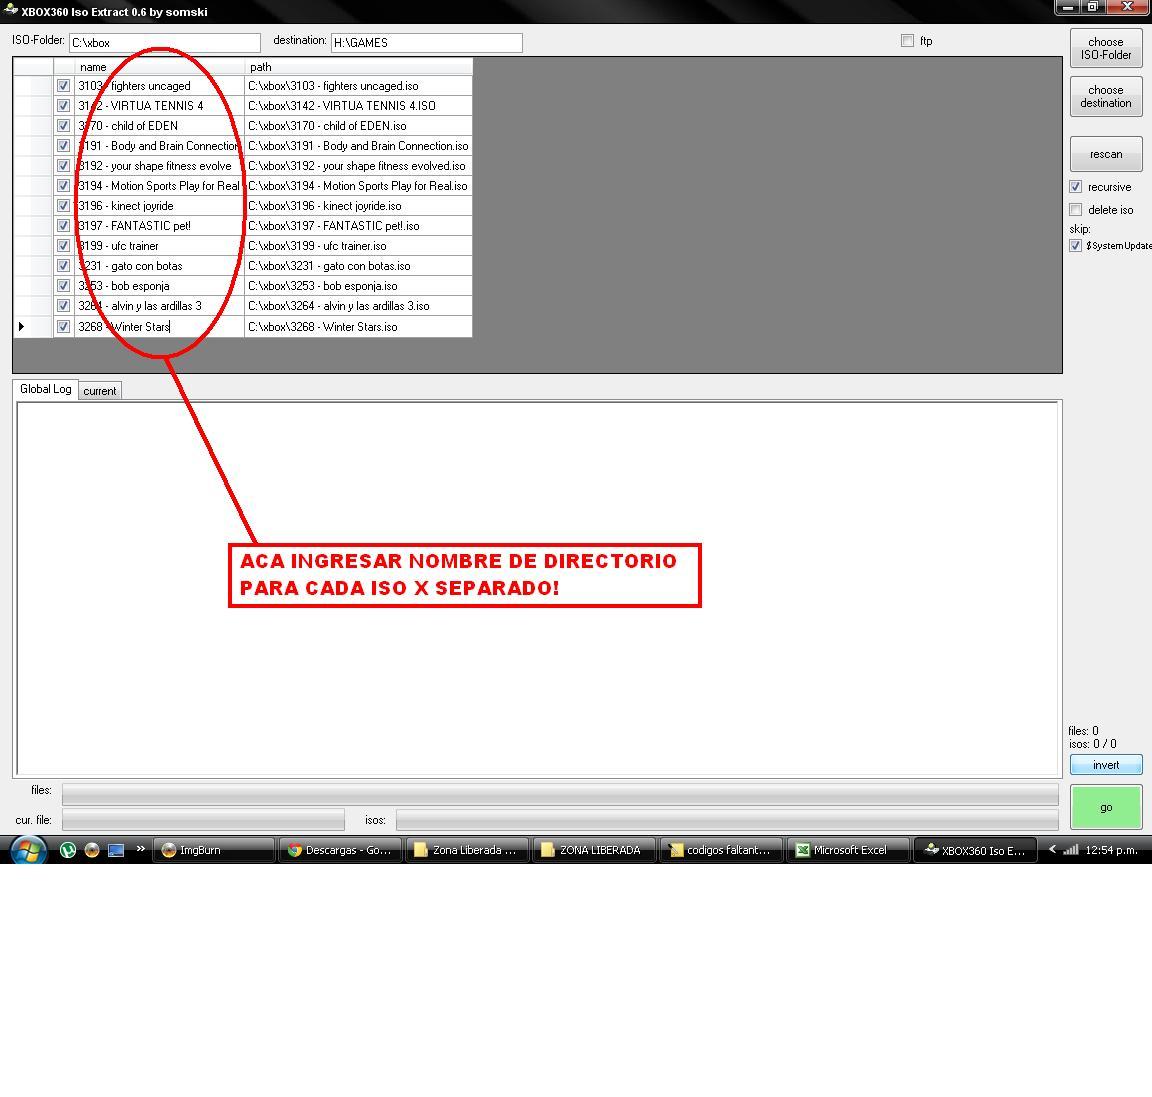Click path cell 'C:\xbox\3170 - child of EDEN.iso'

click(359, 126)
